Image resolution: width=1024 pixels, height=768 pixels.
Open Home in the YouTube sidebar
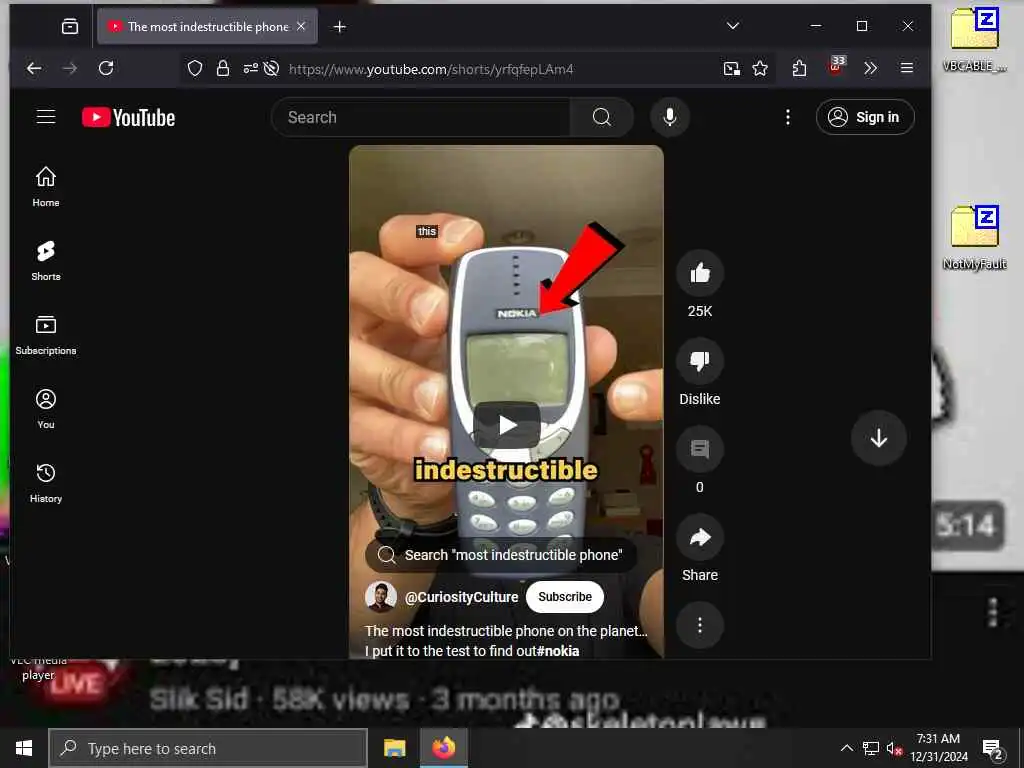(46, 187)
